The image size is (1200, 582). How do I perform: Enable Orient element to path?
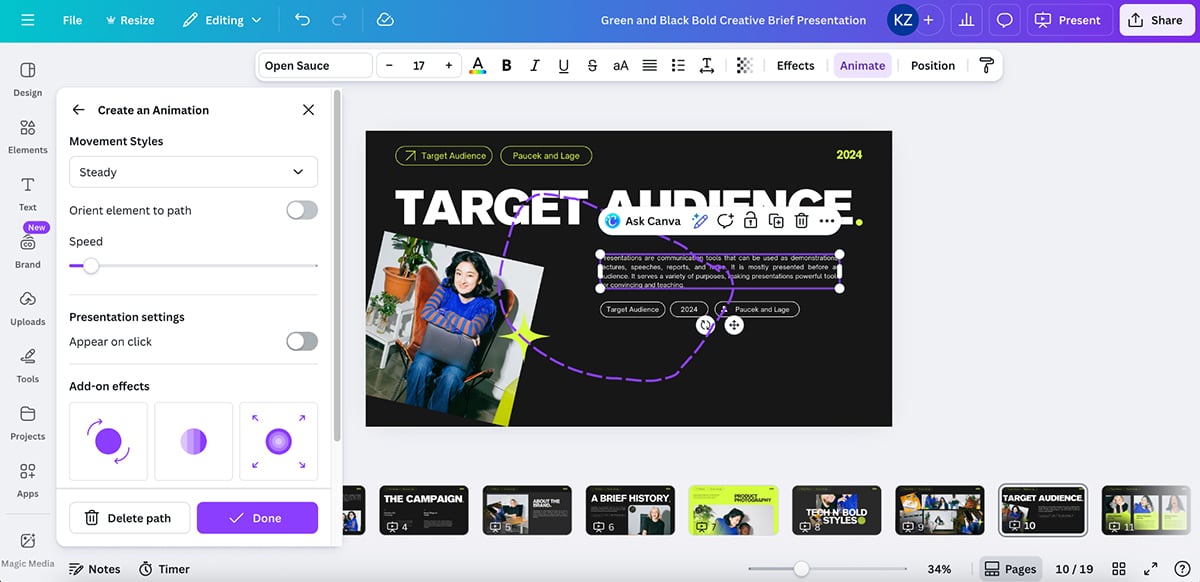click(301, 210)
